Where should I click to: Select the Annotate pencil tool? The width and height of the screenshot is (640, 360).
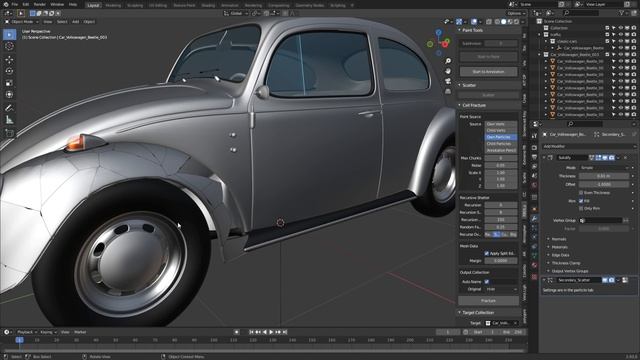9,108
